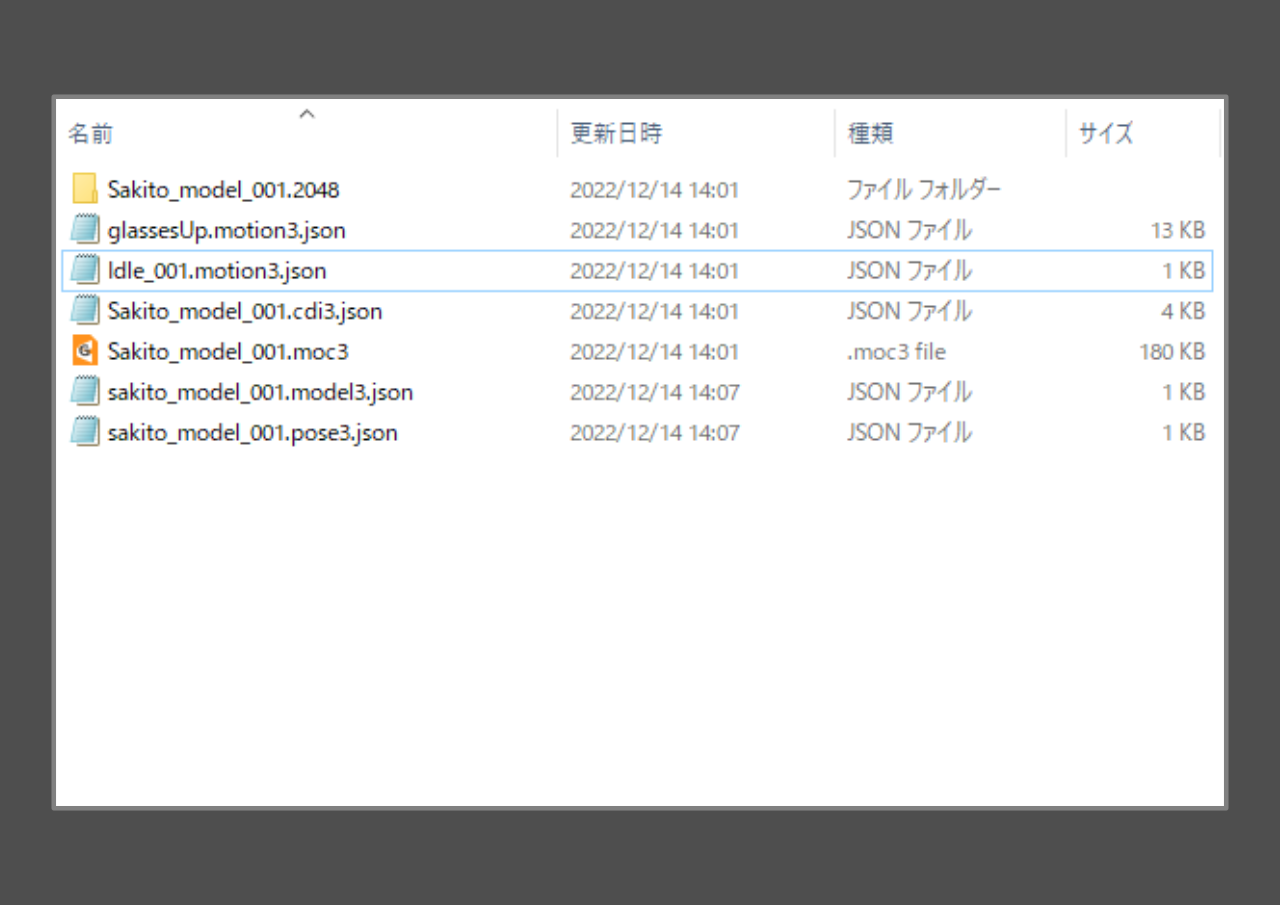Click the date of Sakito_model_001.moc3
The image size is (1280, 905).
coord(654,352)
